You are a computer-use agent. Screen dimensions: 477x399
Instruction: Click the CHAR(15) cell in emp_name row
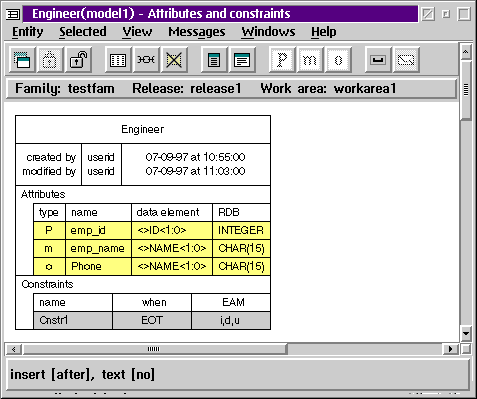241,249
